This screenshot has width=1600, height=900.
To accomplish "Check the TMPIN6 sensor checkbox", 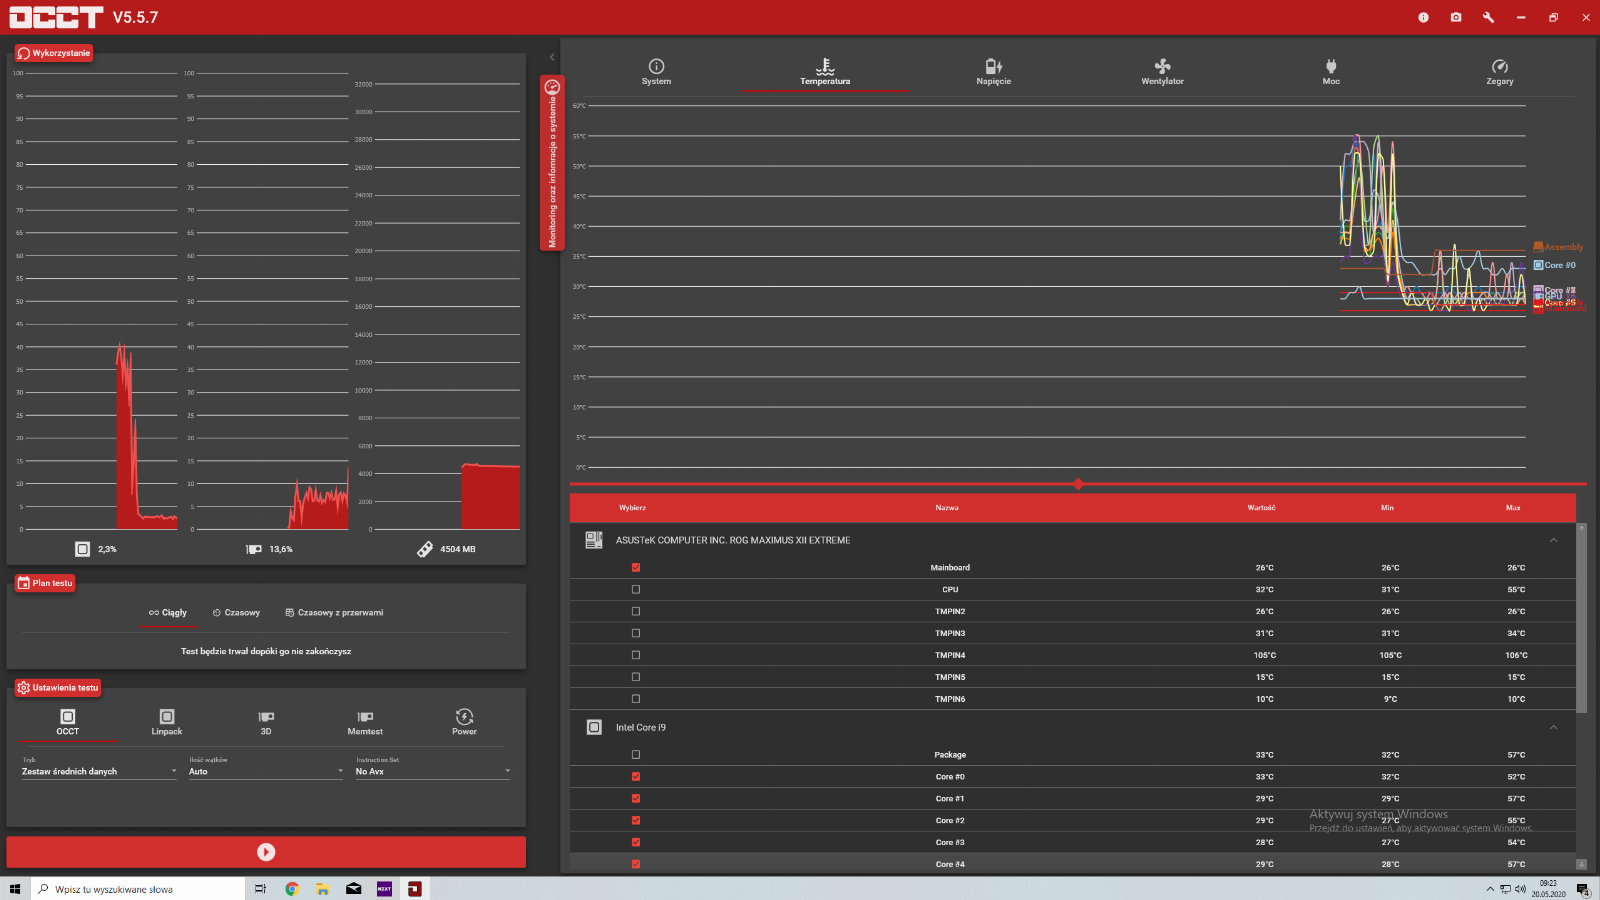I will [x=636, y=699].
